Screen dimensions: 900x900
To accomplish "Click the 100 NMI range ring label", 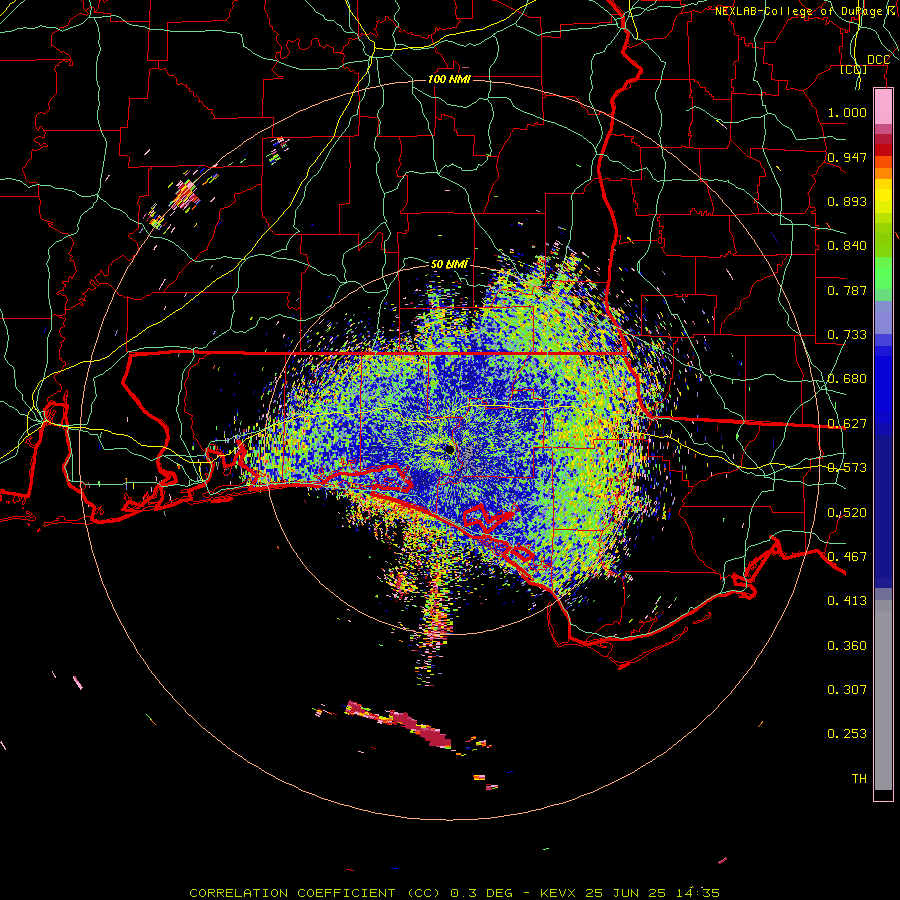I will pyautogui.click(x=449, y=79).
